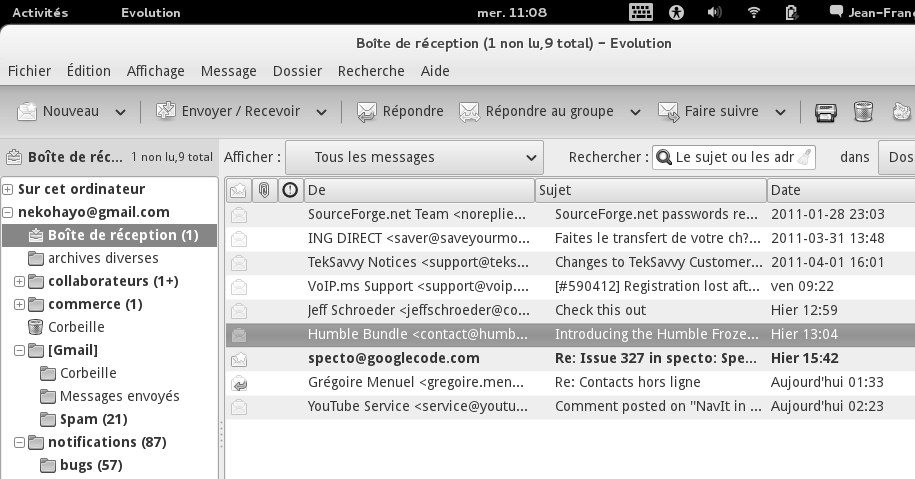The width and height of the screenshot is (915, 479).
Task: Collapse the [Gmail] folder node
Action: point(19,350)
